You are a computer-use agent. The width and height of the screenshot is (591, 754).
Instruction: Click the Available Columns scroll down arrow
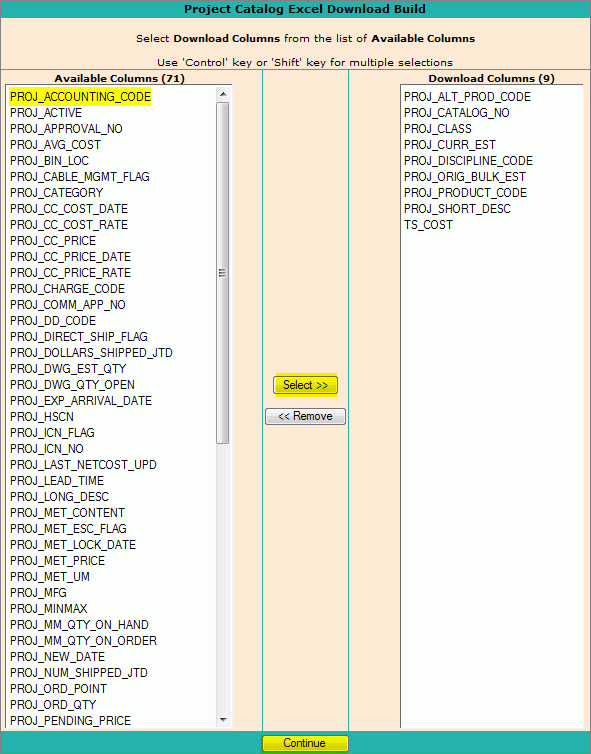(223, 720)
